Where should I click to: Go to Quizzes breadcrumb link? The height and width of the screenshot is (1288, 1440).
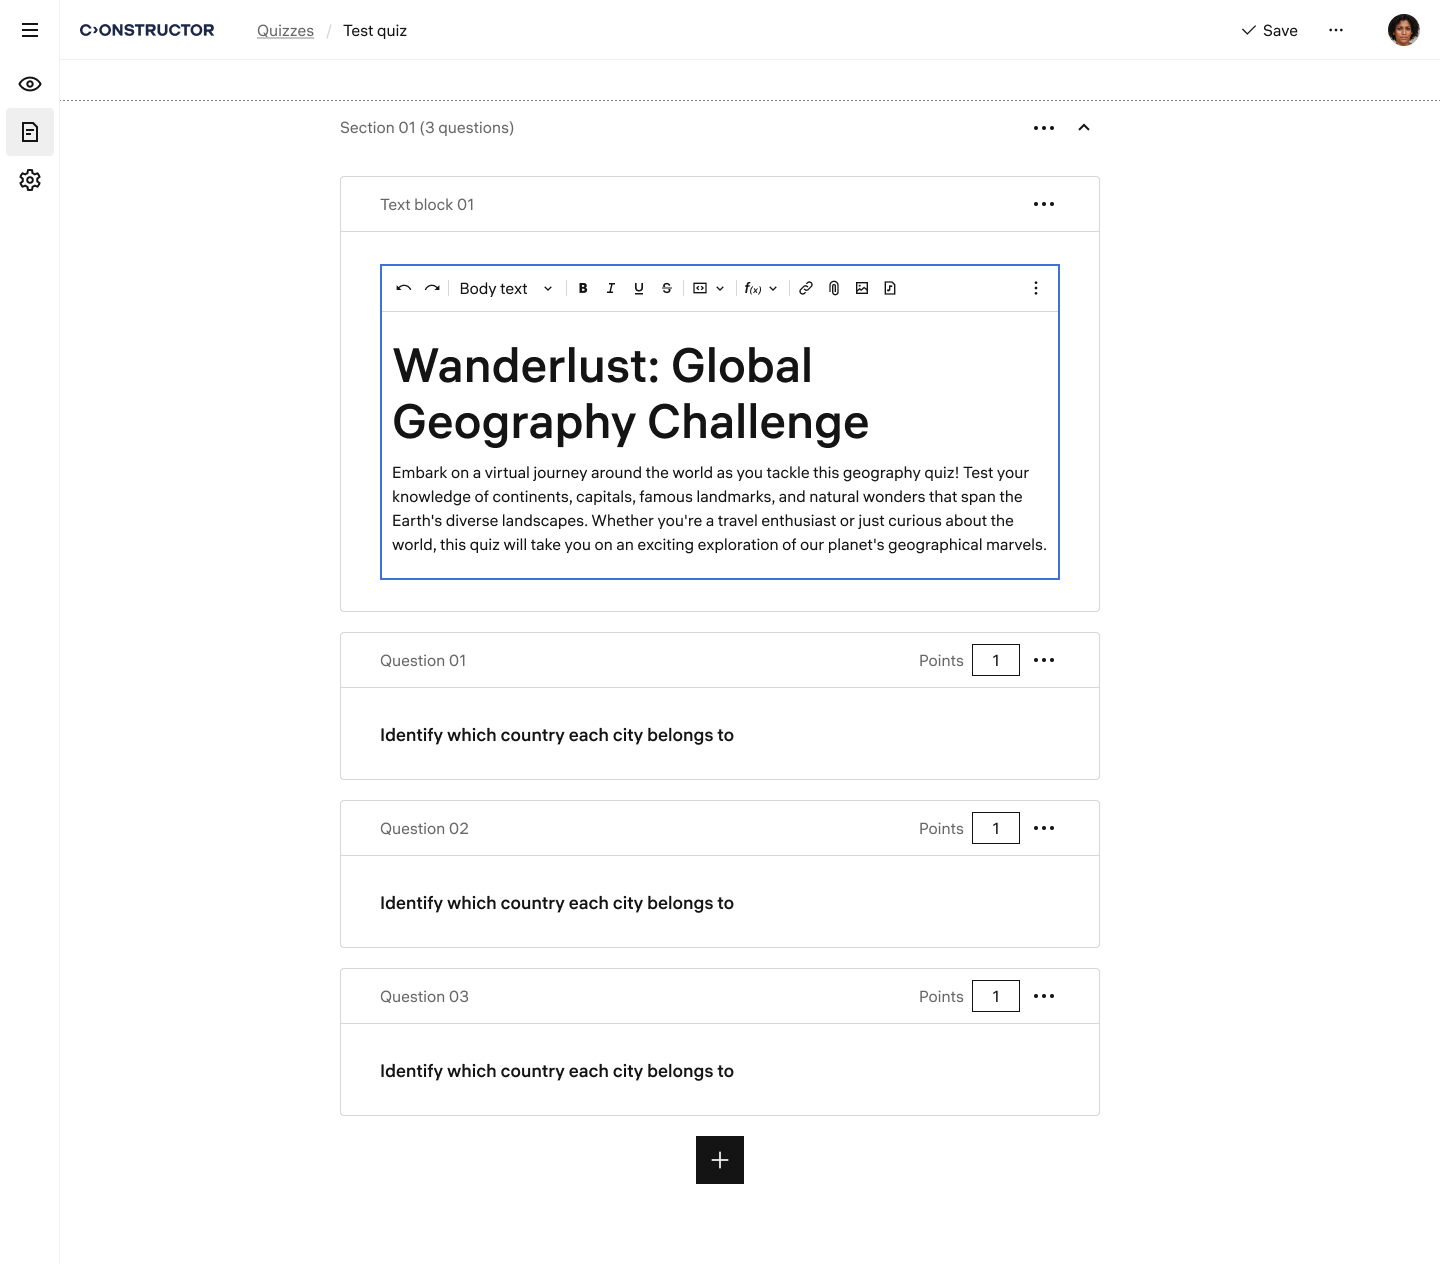tap(285, 30)
